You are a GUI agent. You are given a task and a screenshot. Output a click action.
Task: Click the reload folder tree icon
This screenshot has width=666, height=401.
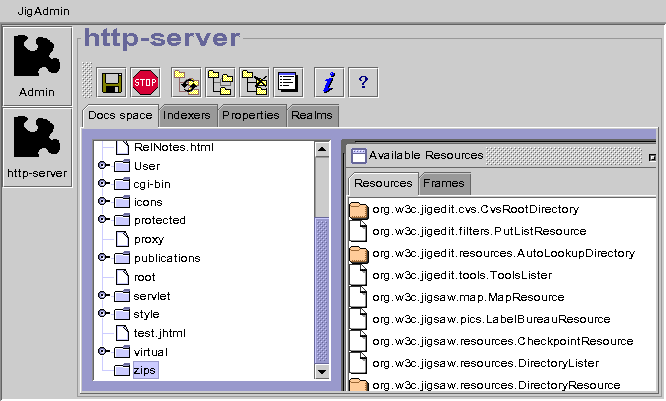pos(186,81)
